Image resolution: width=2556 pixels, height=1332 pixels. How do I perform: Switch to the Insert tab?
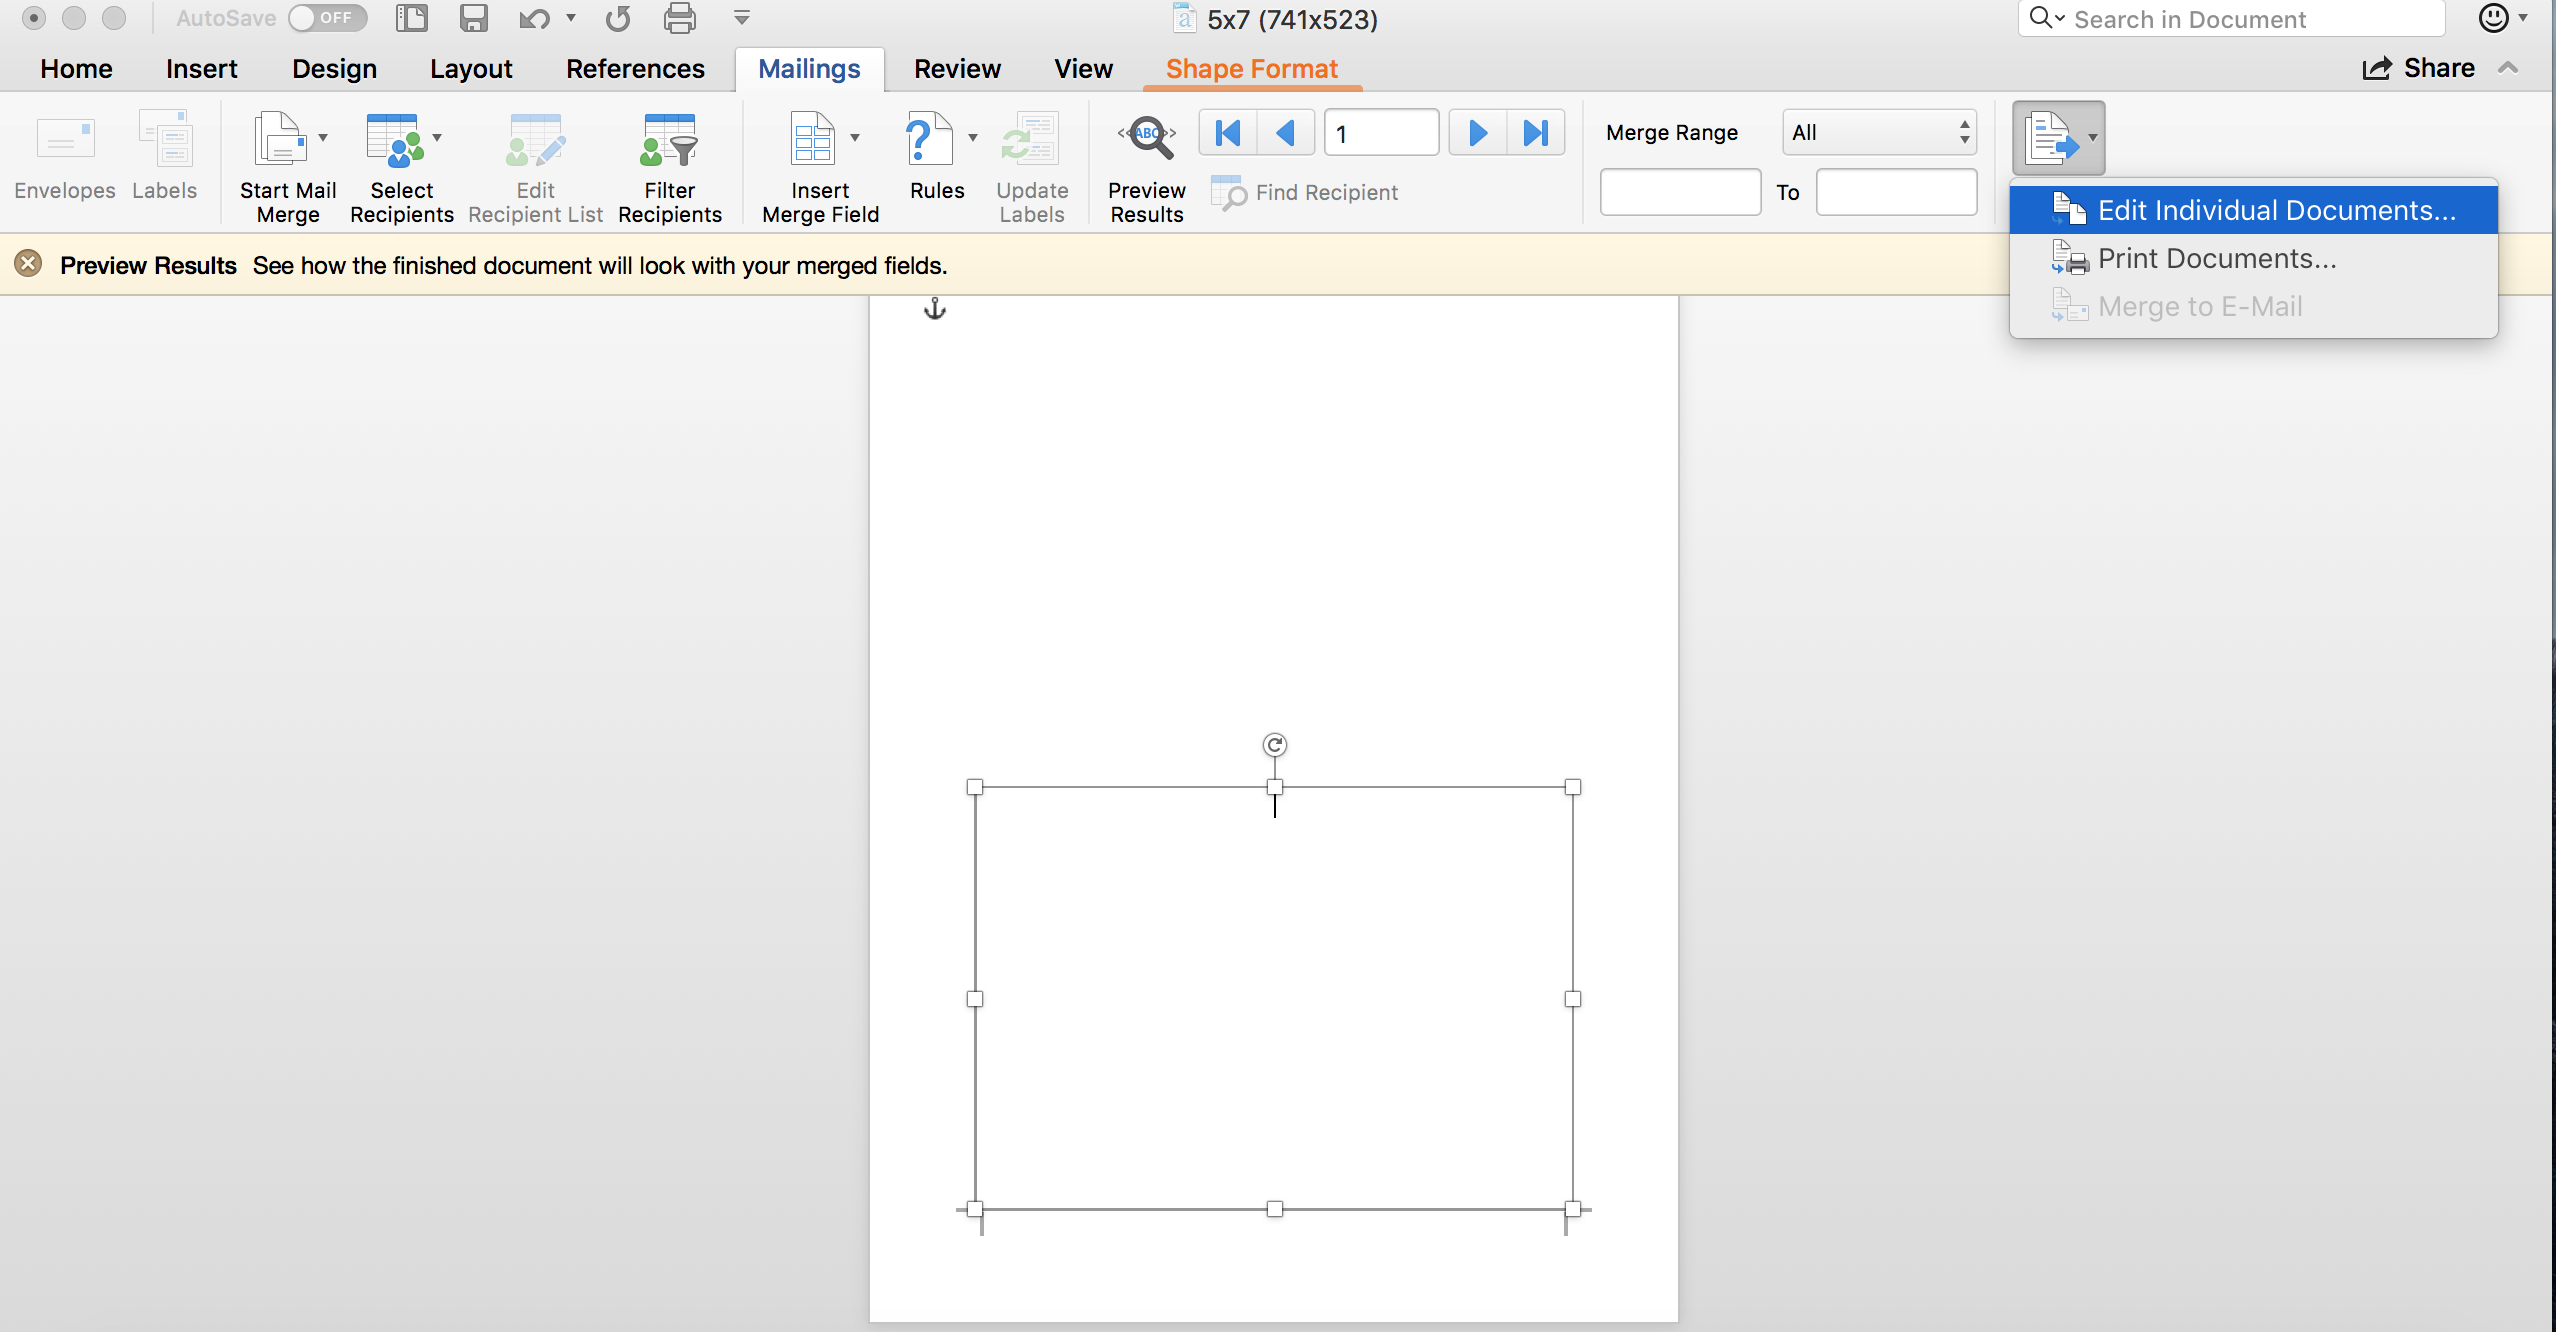[x=201, y=68]
